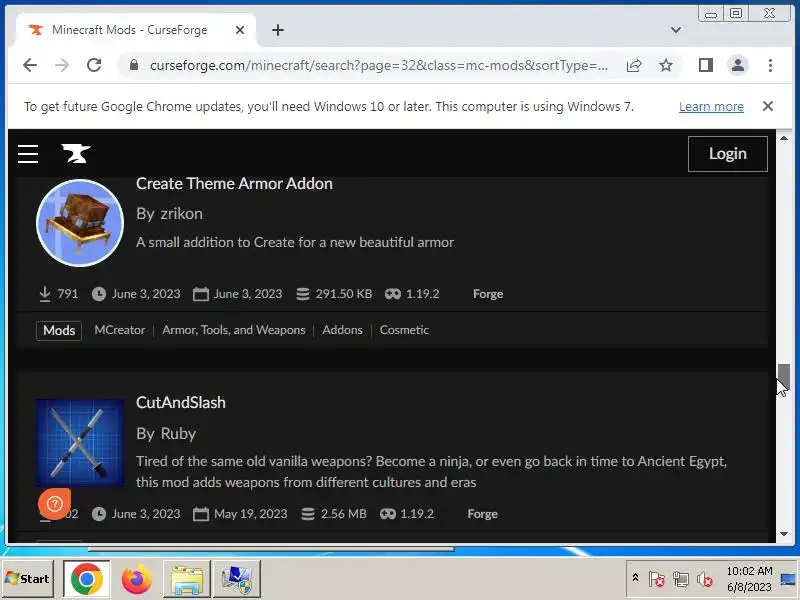
Task: Click the Login button
Action: [728, 154]
